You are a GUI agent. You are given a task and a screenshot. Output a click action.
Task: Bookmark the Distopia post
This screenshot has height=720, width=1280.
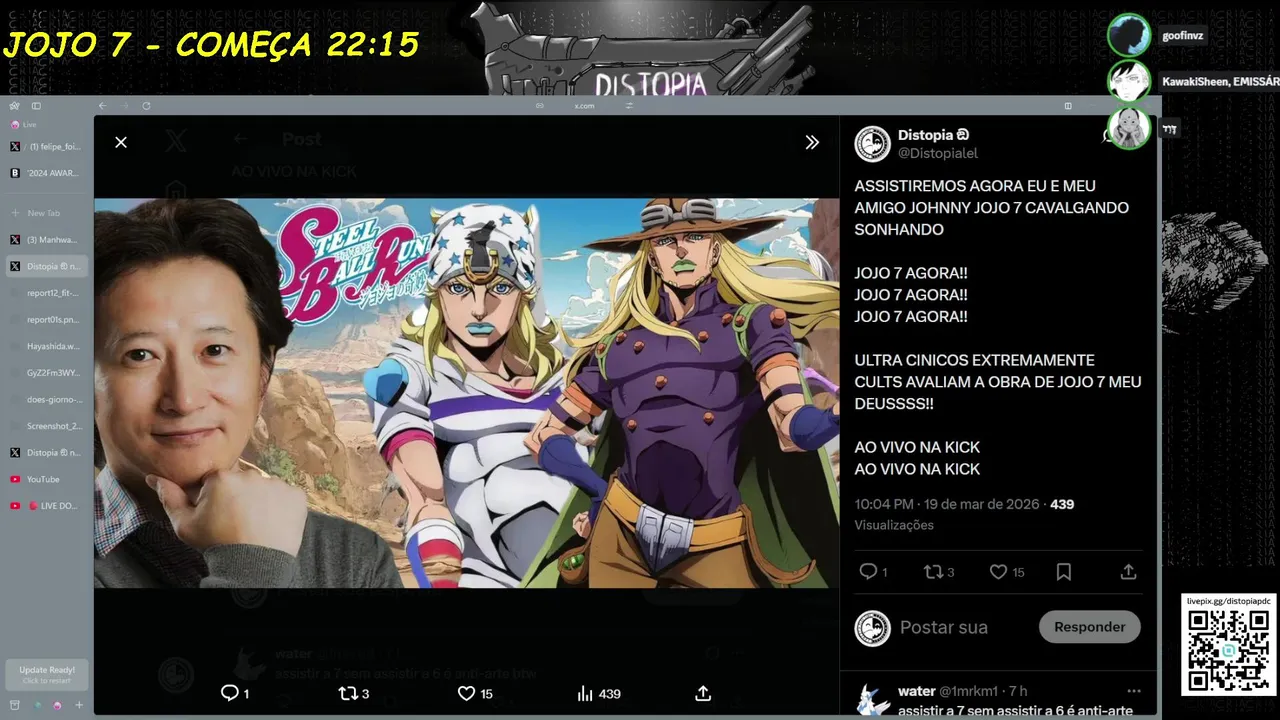tap(1064, 572)
